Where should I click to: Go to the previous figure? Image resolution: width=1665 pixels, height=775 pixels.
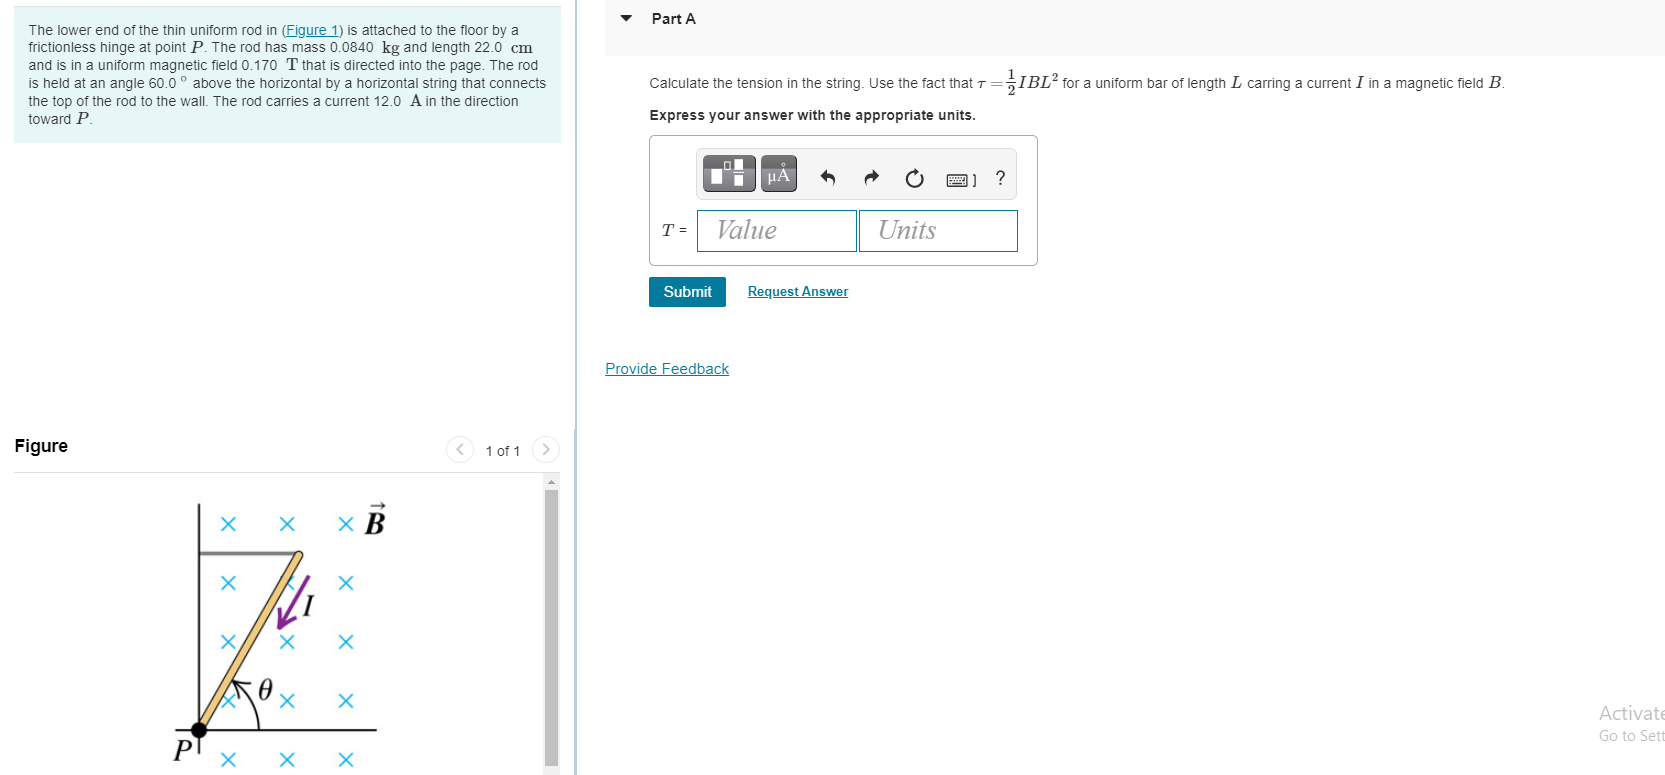pyautogui.click(x=459, y=450)
